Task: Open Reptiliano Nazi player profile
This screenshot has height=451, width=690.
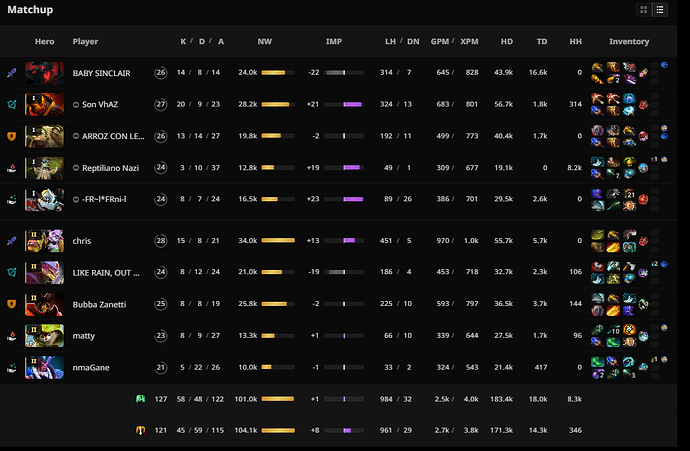Action: tap(110, 168)
